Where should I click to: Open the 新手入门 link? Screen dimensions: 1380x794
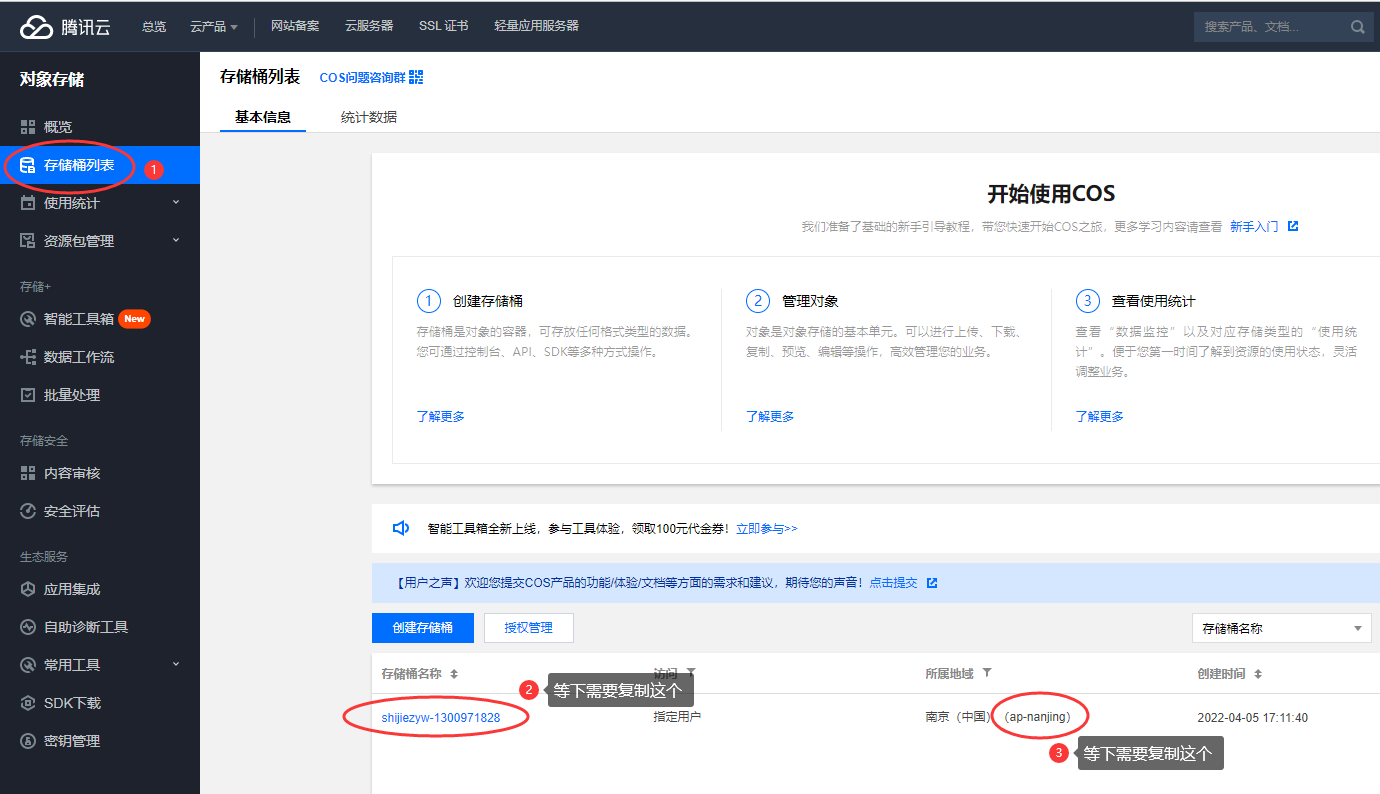tap(1254, 227)
